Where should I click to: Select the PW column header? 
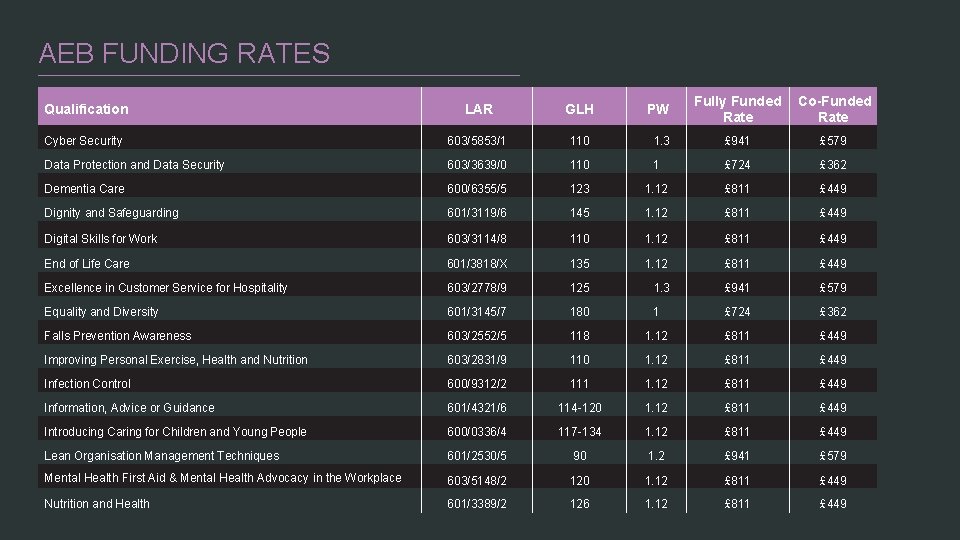(658, 109)
